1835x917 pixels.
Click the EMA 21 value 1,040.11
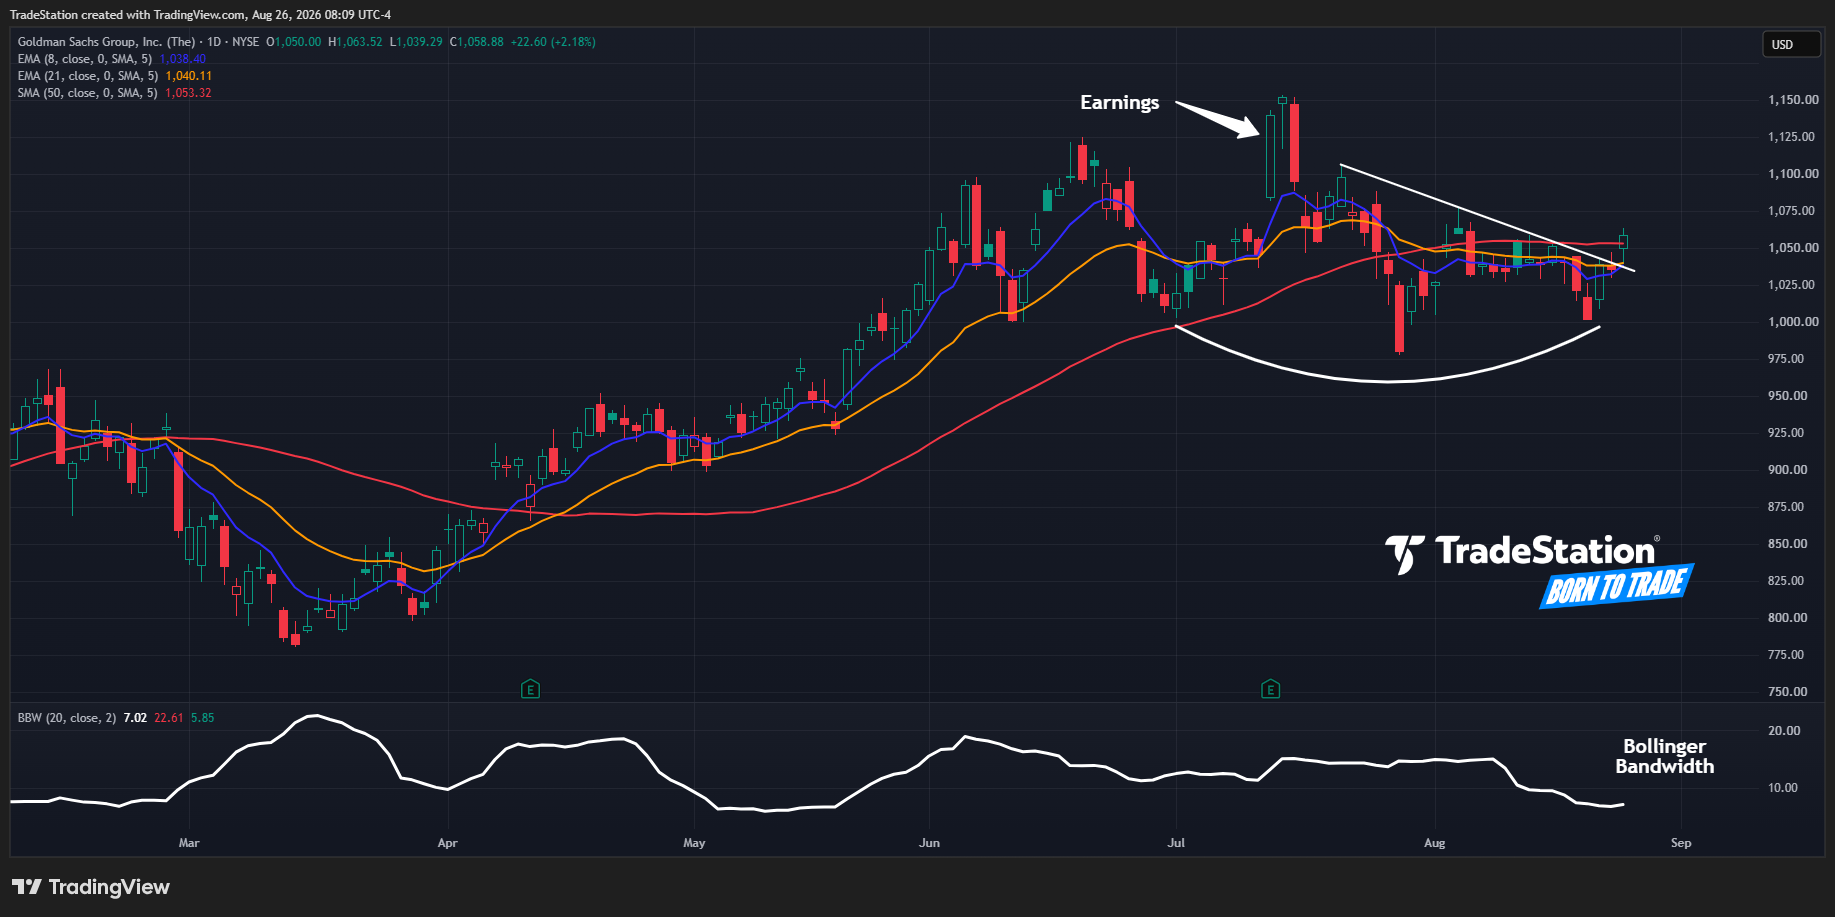(x=189, y=76)
